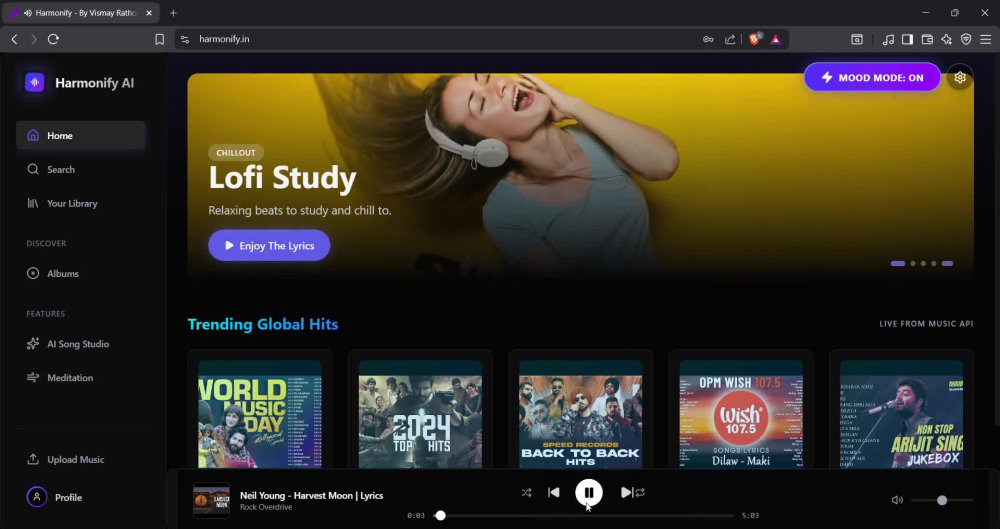Select the first carousel indicator dot
1000x529 pixels.
click(x=897, y=263)
